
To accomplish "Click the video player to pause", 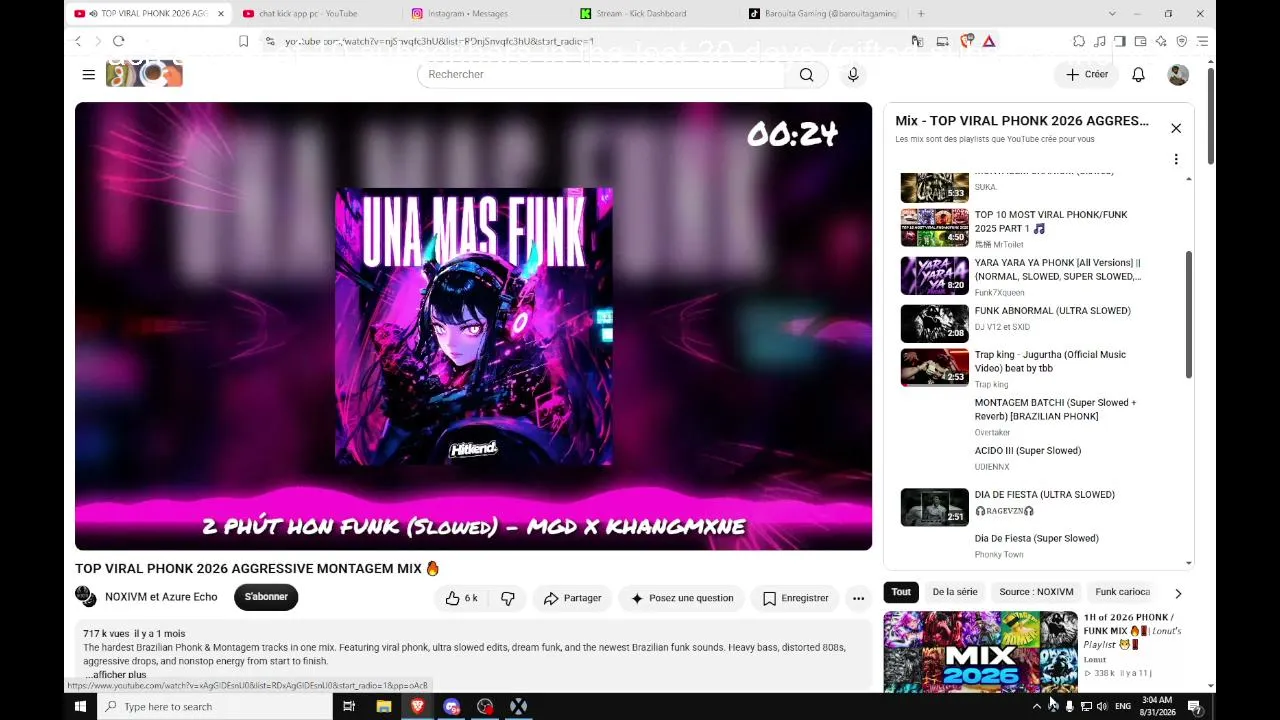I will [x=473, y=326].
